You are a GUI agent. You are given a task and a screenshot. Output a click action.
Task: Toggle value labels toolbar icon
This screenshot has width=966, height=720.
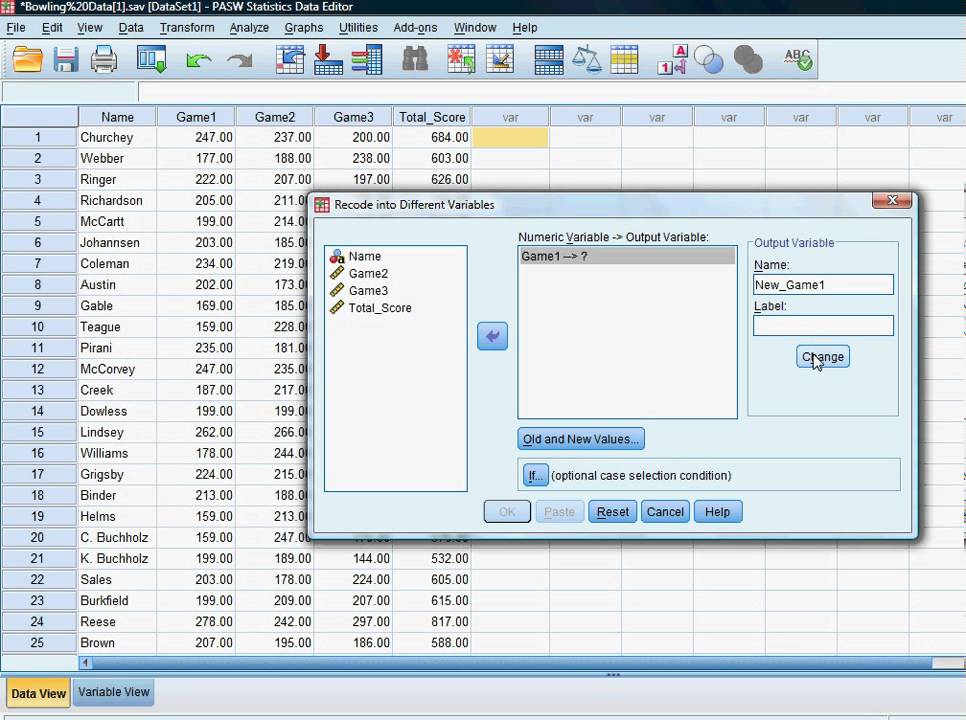pos(672,60)
